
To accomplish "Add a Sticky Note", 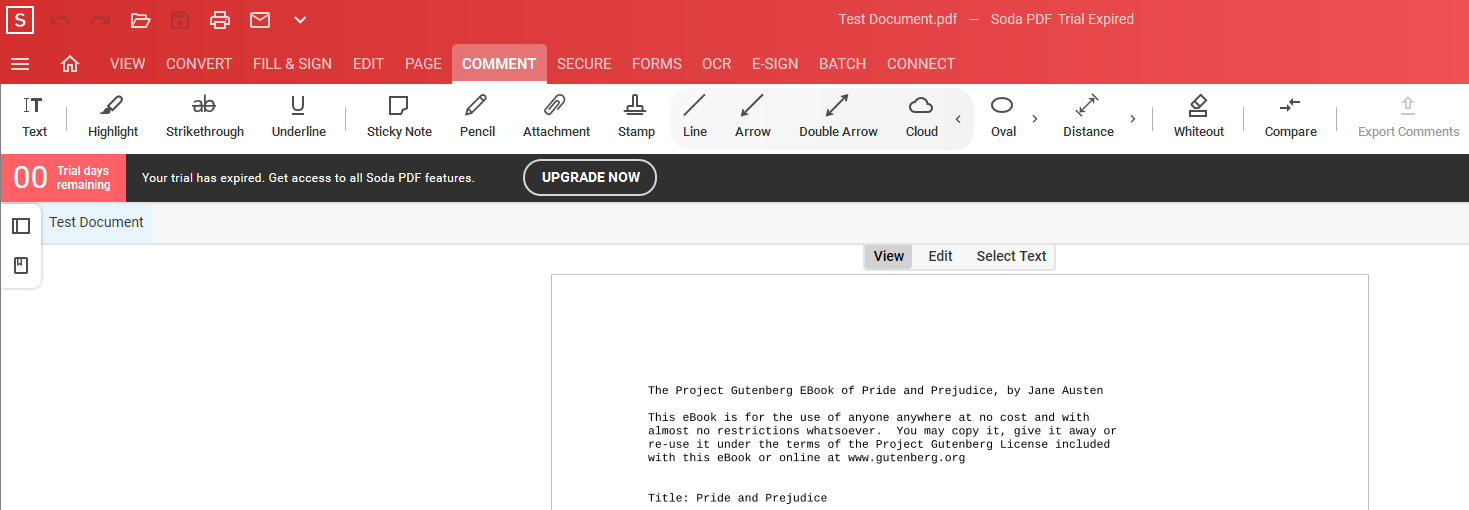I will coord(399,118).
